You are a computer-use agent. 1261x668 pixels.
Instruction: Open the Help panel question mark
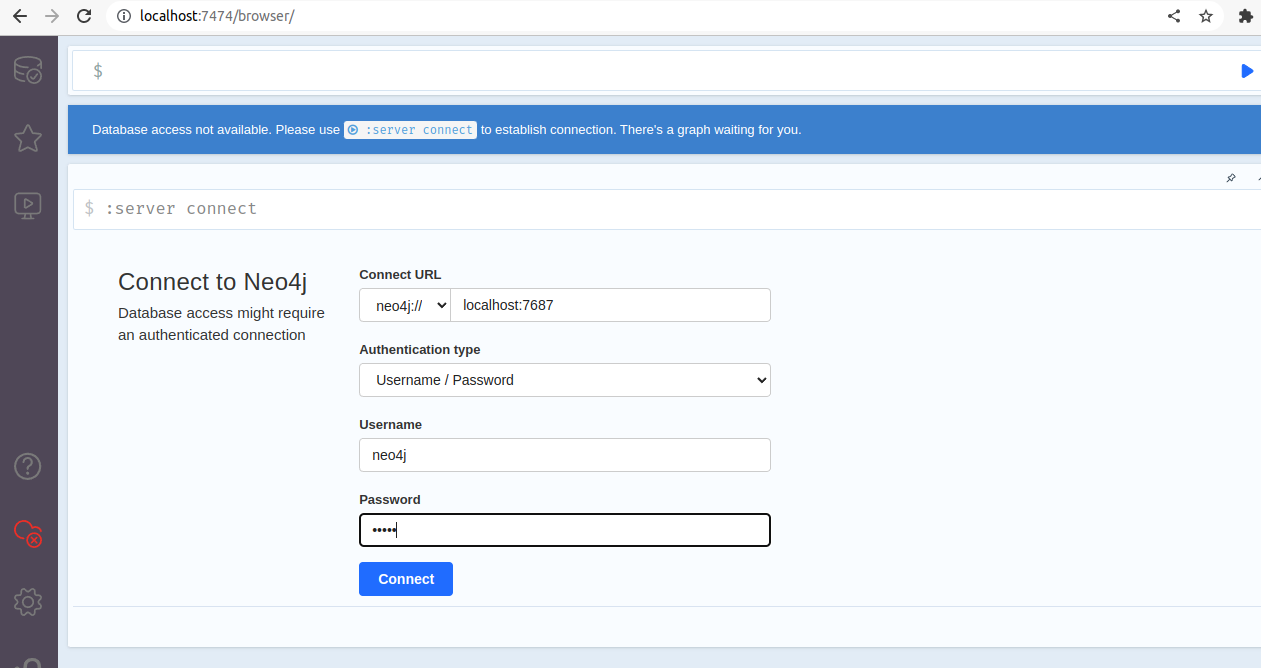coord(27,466)
